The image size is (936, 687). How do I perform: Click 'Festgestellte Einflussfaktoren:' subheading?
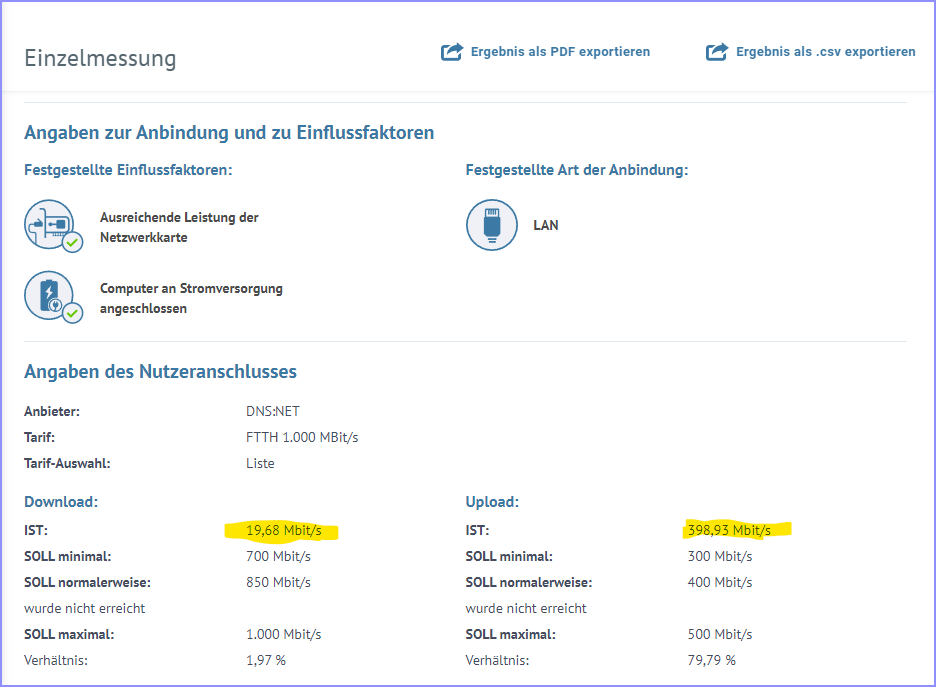click(x=128, y=170)
